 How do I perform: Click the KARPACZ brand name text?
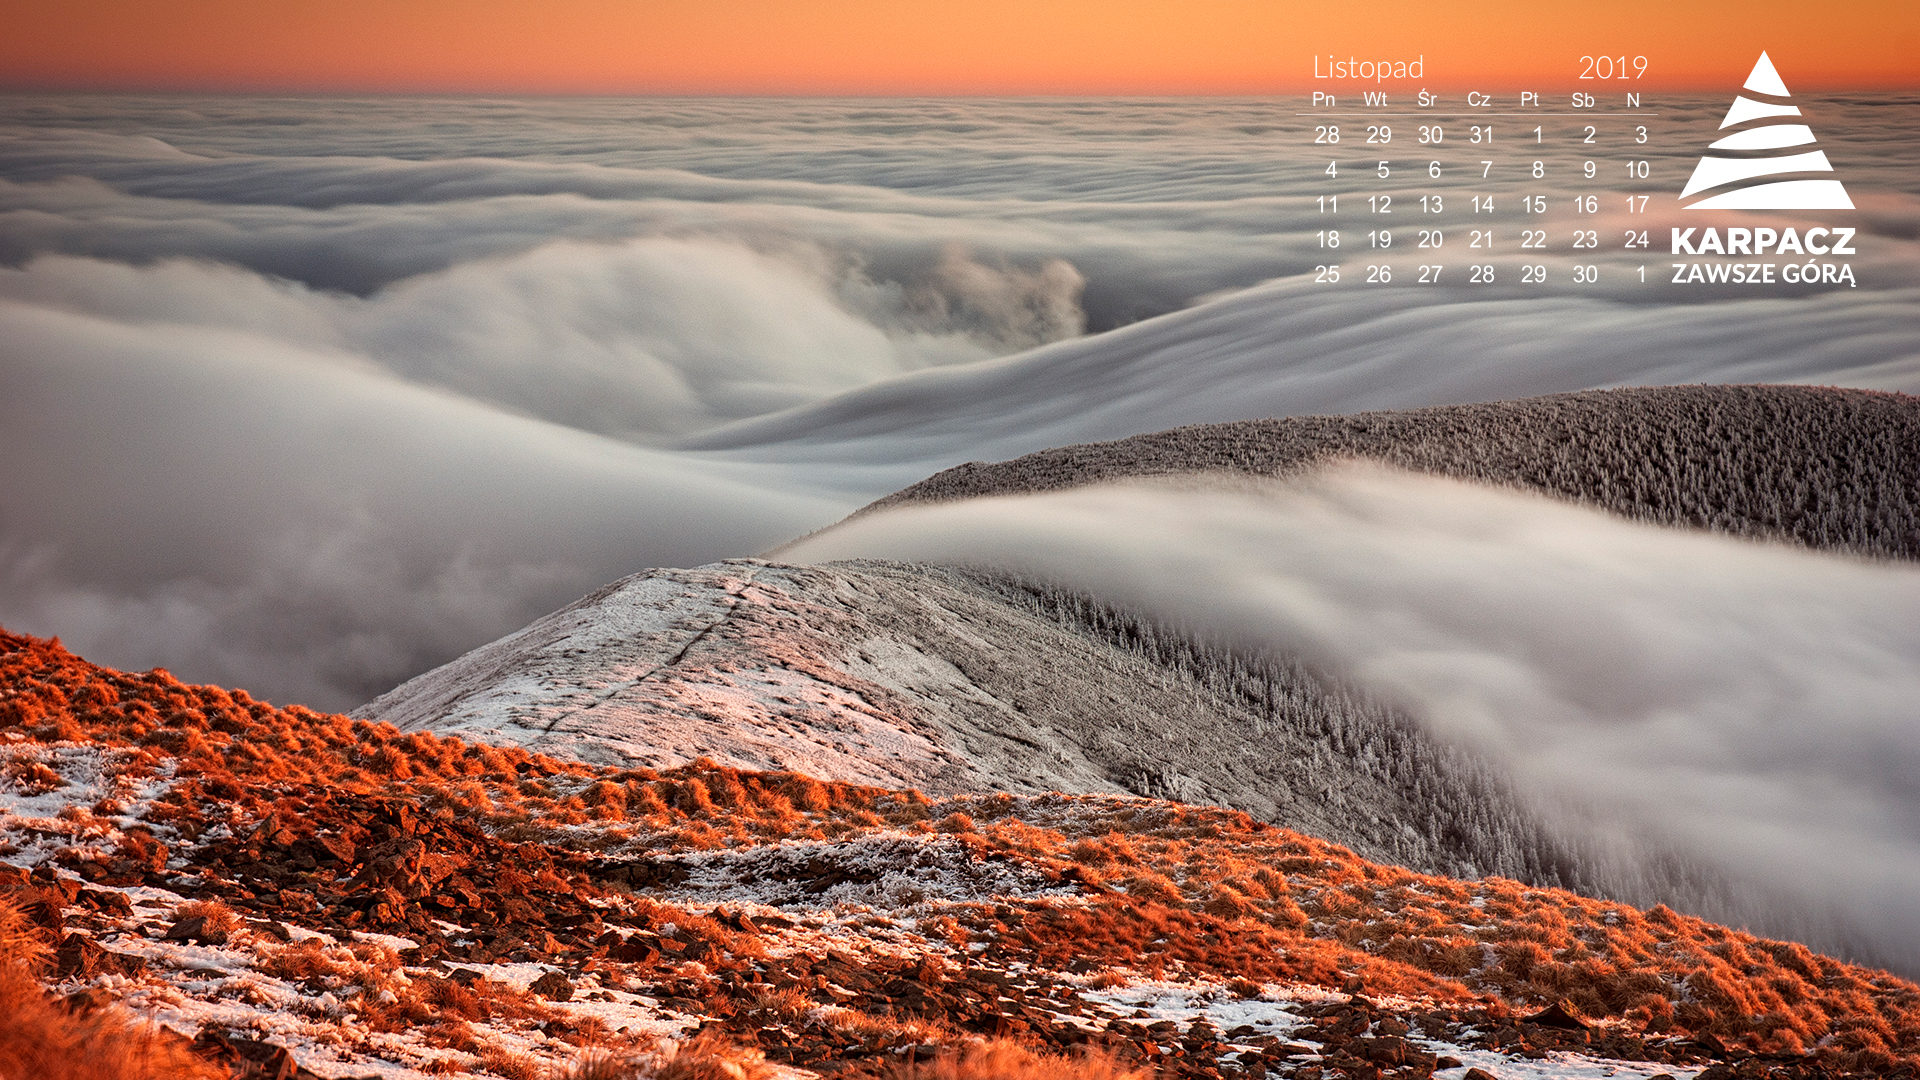pos(1763,241)
